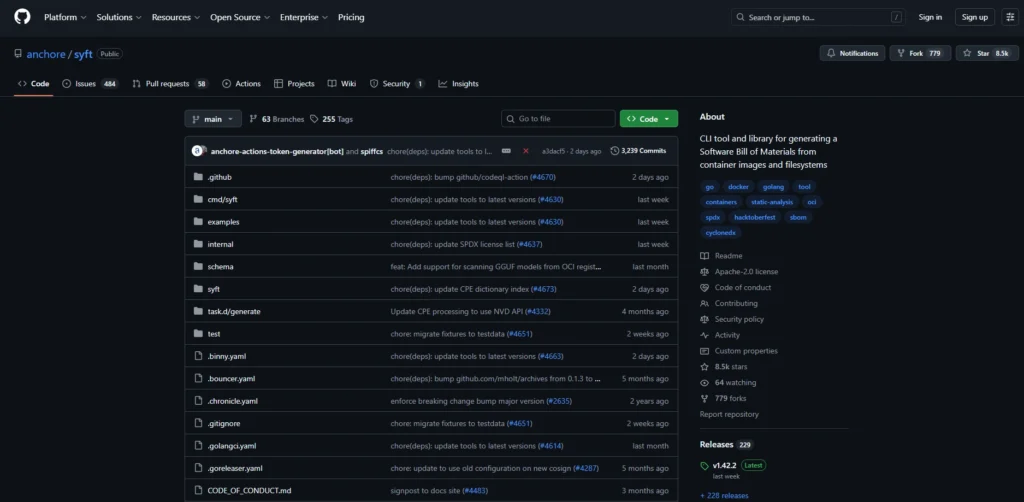
Task: Switch to the Issues tab
Action: [90, 84]
